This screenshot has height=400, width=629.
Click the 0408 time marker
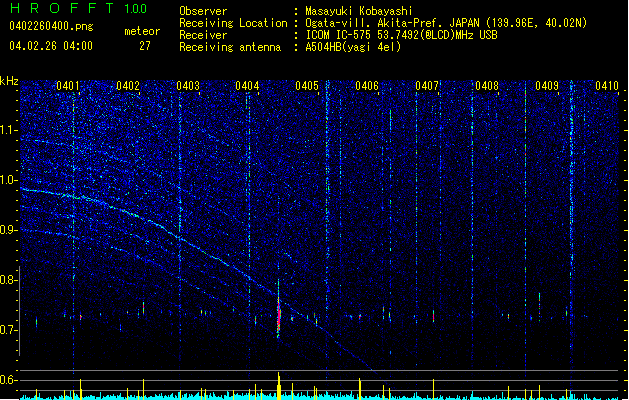tap(487, 86)
